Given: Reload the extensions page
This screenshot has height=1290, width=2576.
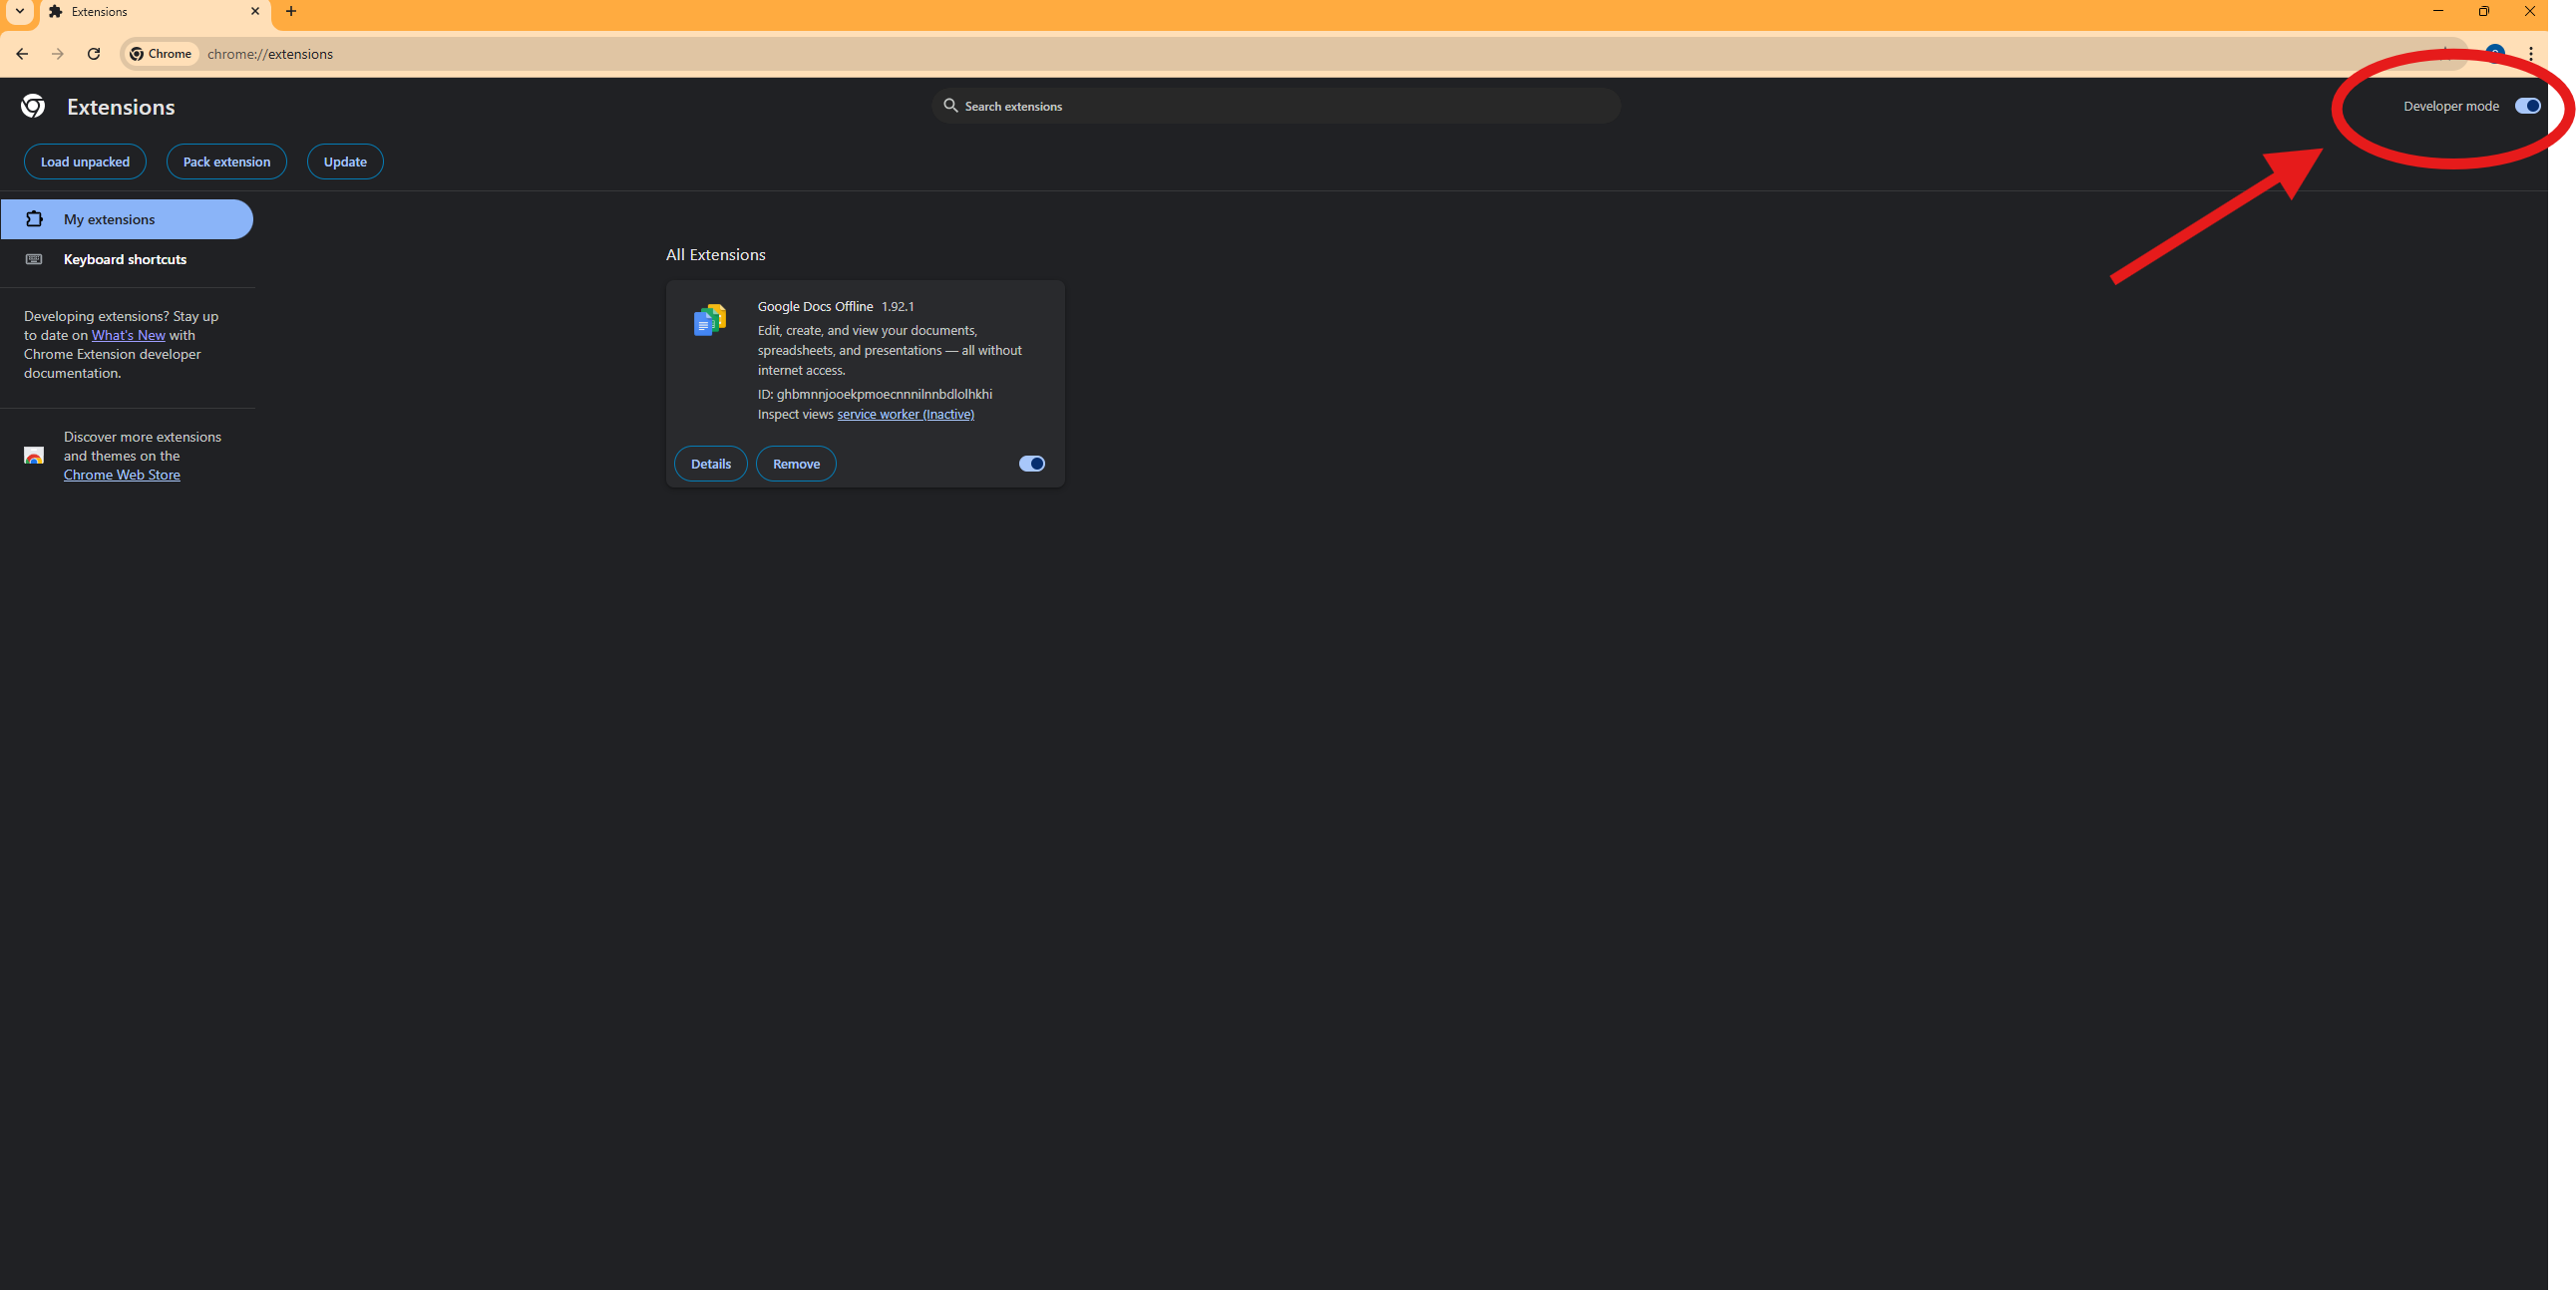Looking at the screenshot, I should click(94, 54).
